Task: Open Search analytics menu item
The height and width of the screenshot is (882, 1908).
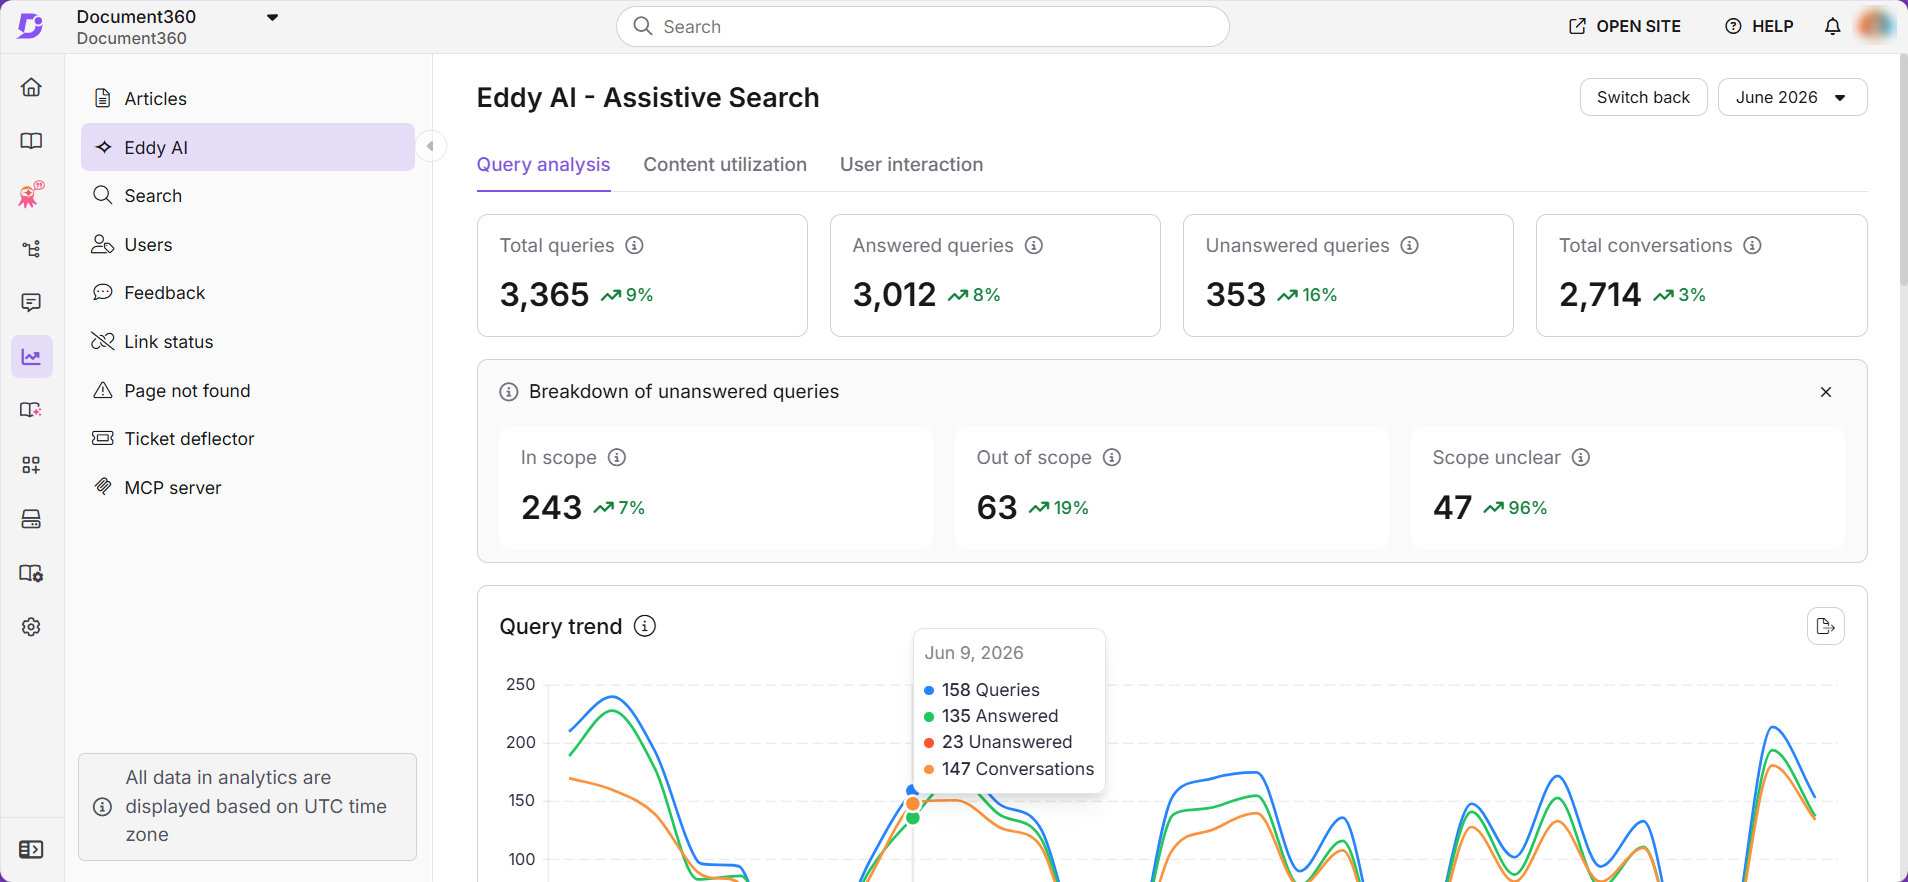Action: pyautogui.click(x=247, y=196)
